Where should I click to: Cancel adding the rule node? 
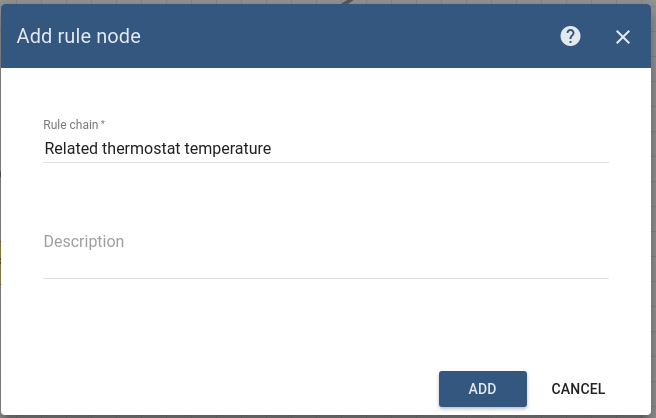[578, 389]
